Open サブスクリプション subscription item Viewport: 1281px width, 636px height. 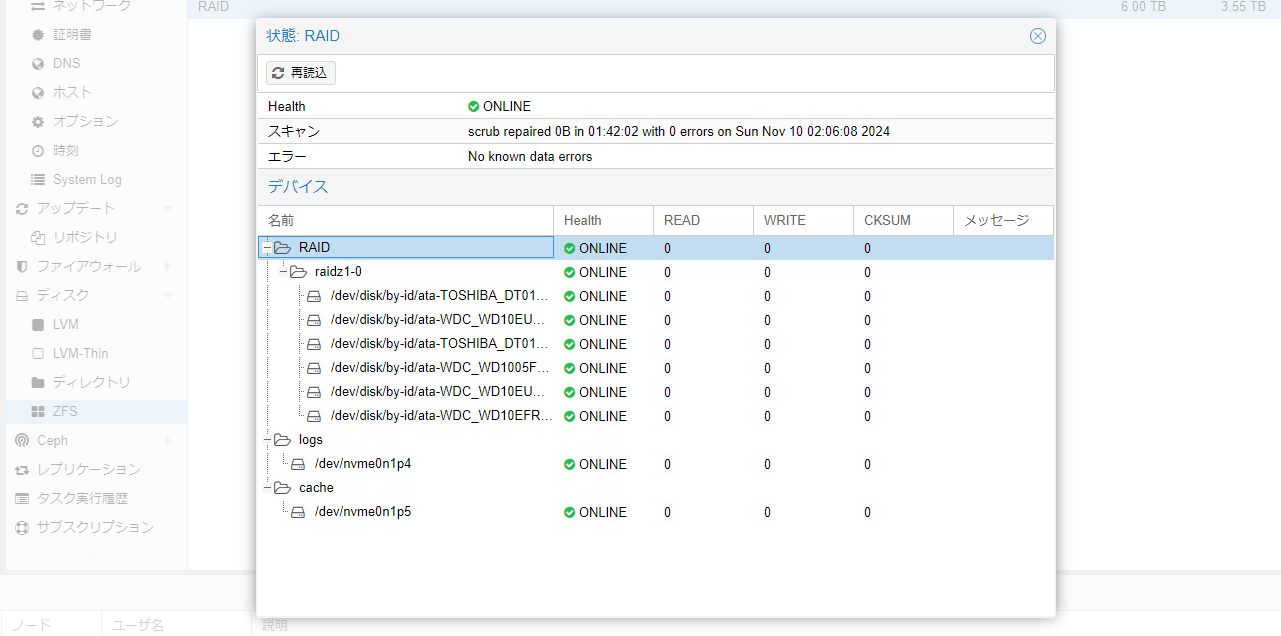[95, 528]
